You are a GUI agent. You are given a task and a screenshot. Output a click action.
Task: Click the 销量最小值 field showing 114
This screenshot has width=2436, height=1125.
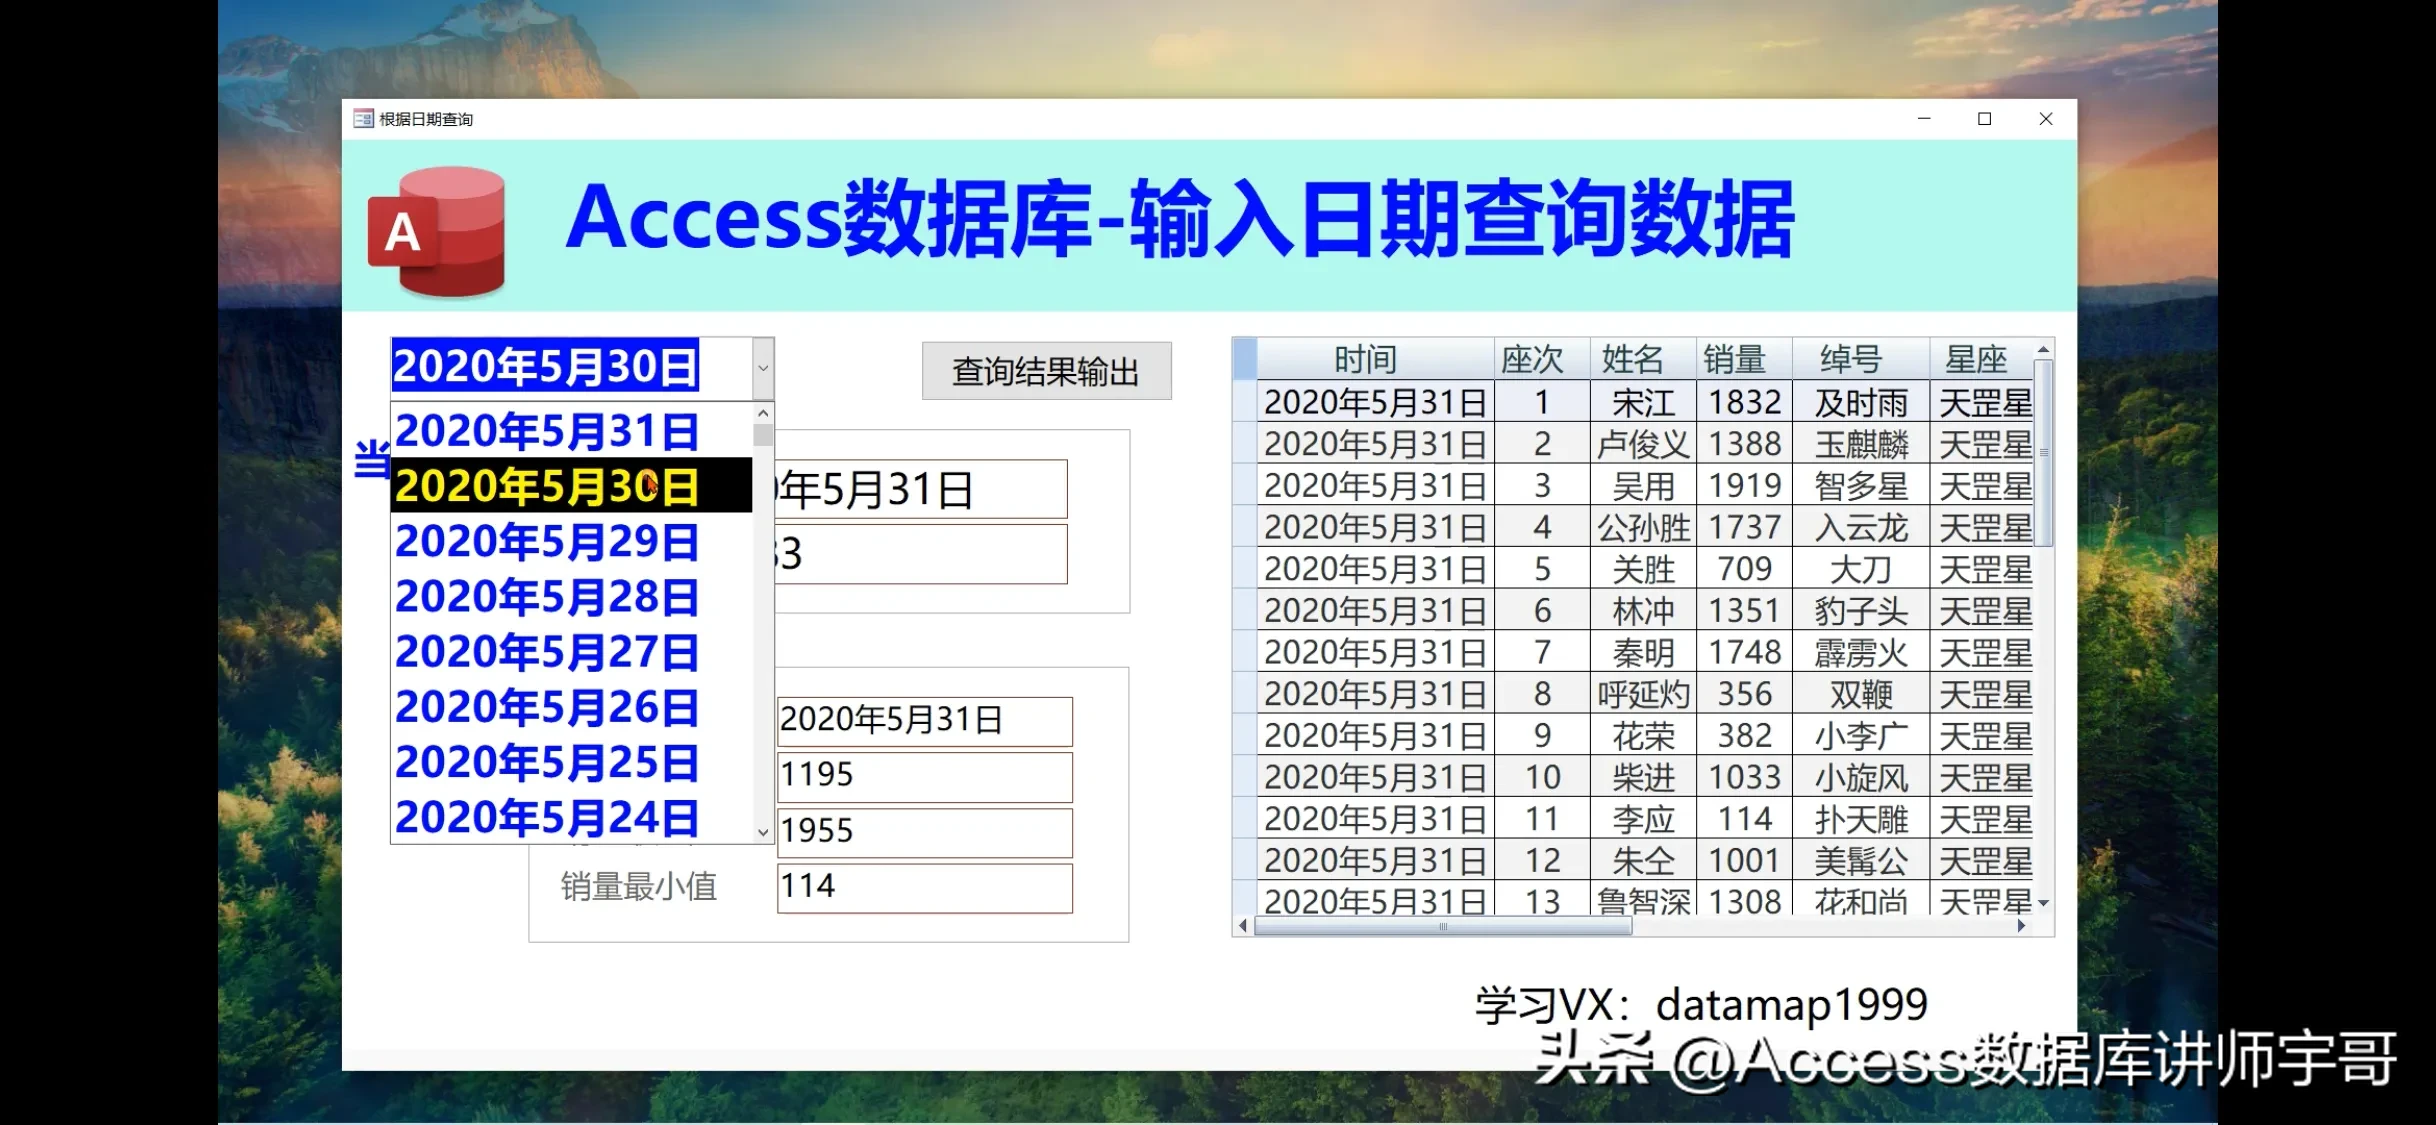(924, 887)
